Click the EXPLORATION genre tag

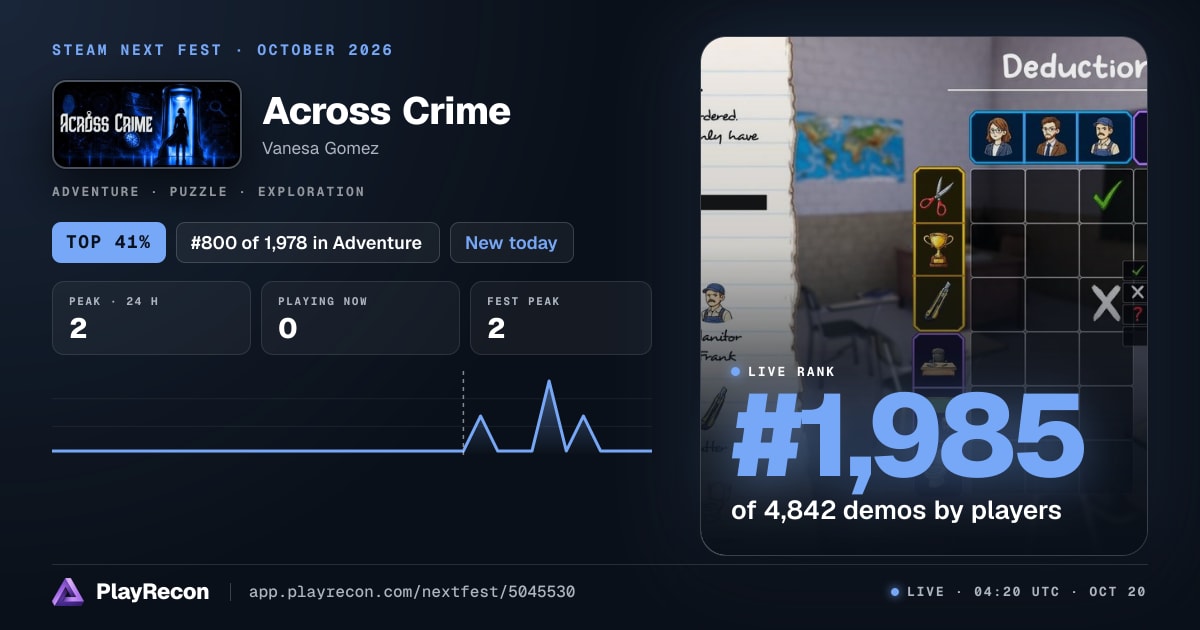309,191
